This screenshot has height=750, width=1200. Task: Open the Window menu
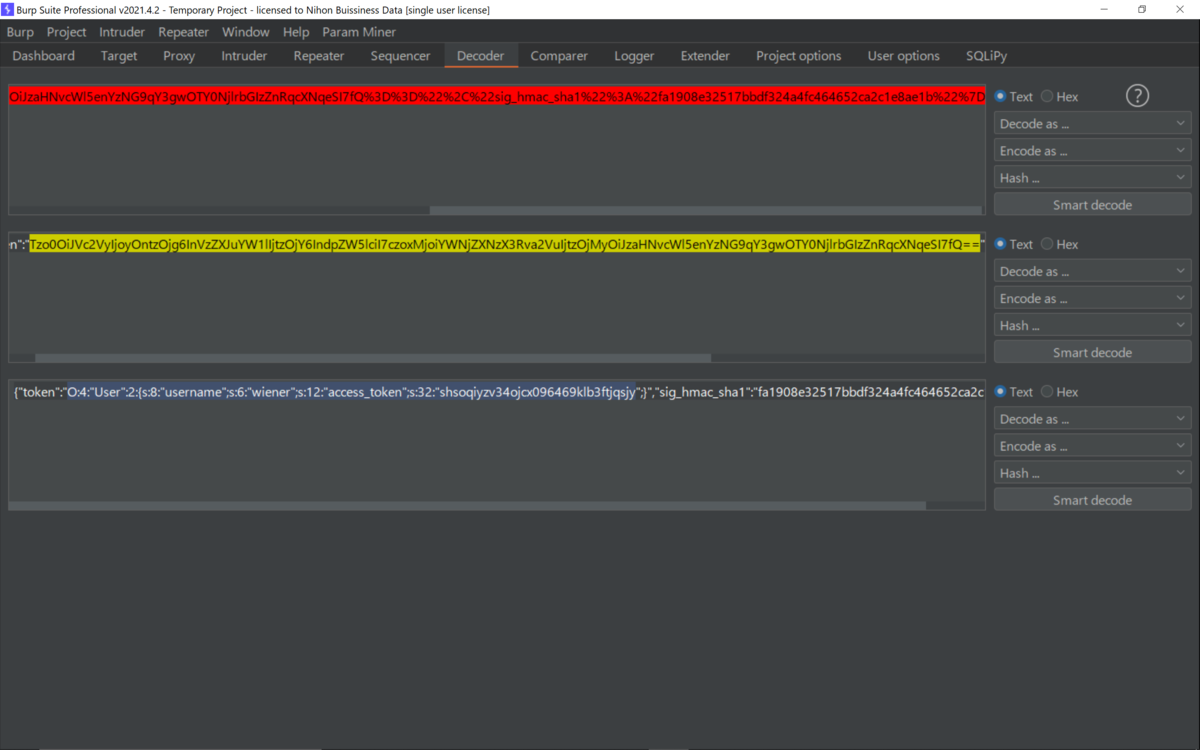(x=246, y=32)
